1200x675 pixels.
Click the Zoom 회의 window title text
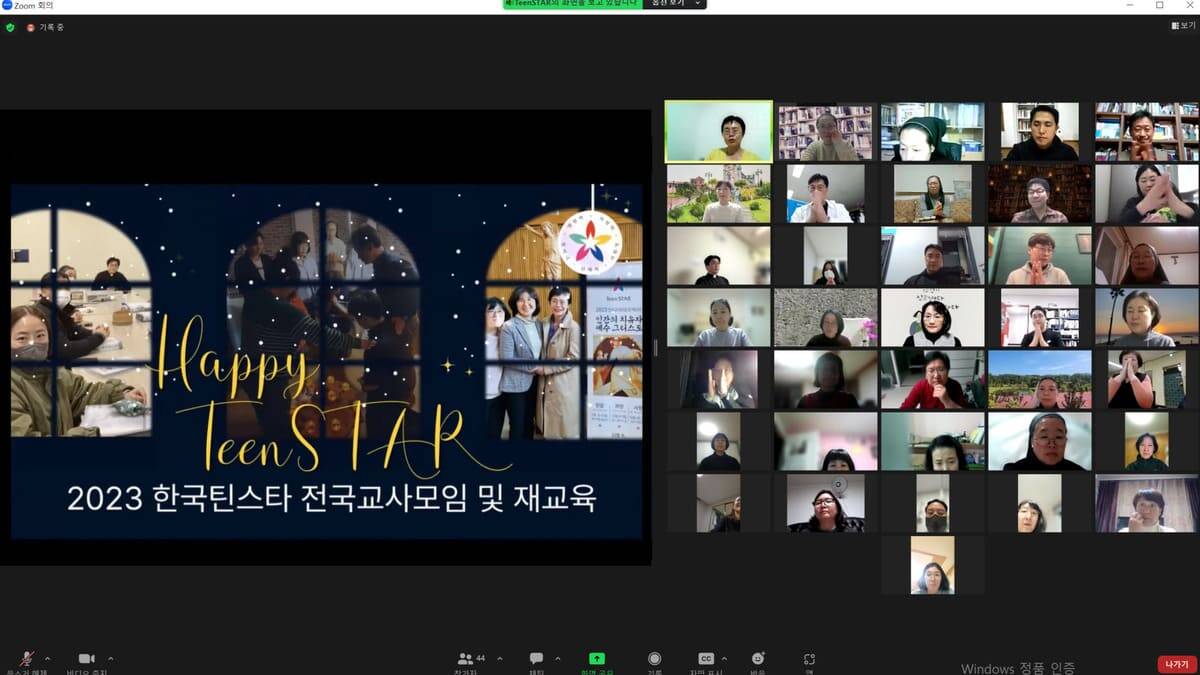pyautogui.click(x=34, y=5)
